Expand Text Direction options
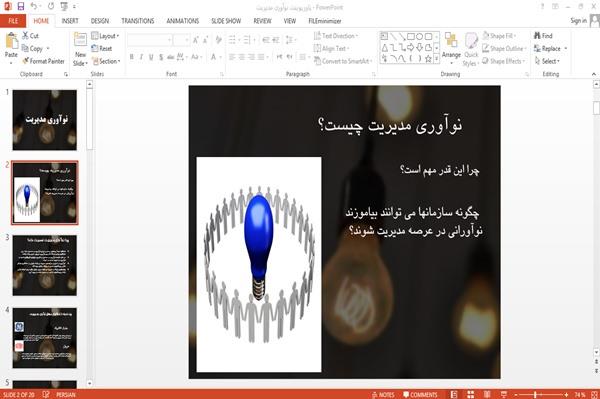The image size is (600, 399). (336, 36)
